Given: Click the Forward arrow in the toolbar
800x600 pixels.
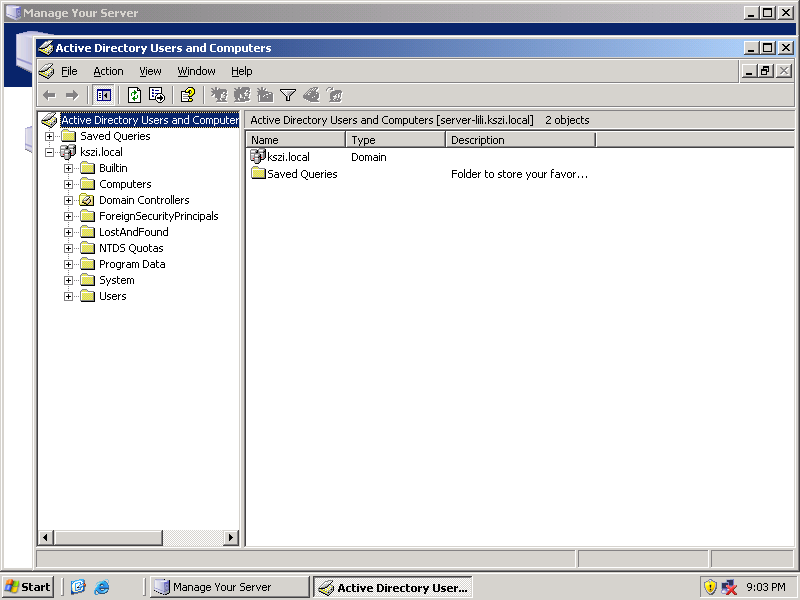Looking at the screenshot, I should [72, 95].
